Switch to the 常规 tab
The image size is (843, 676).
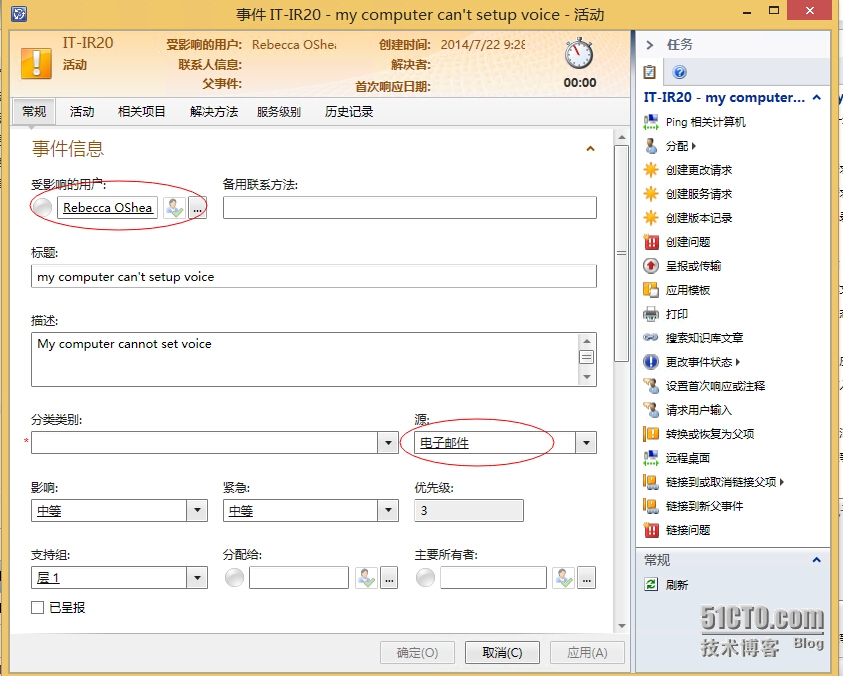(x=33, y=111)
